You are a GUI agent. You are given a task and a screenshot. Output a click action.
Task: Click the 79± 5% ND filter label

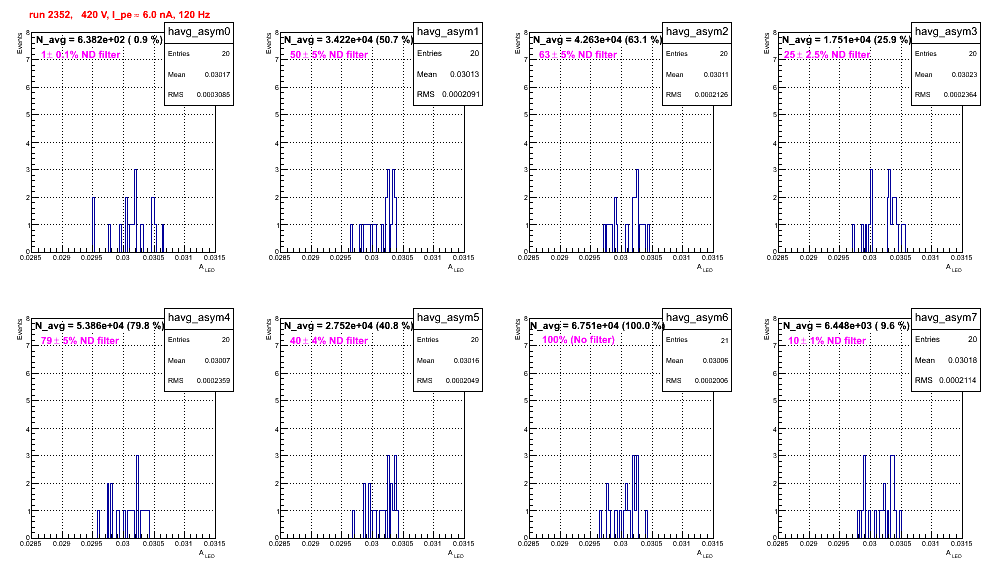(x=80, y=341)
